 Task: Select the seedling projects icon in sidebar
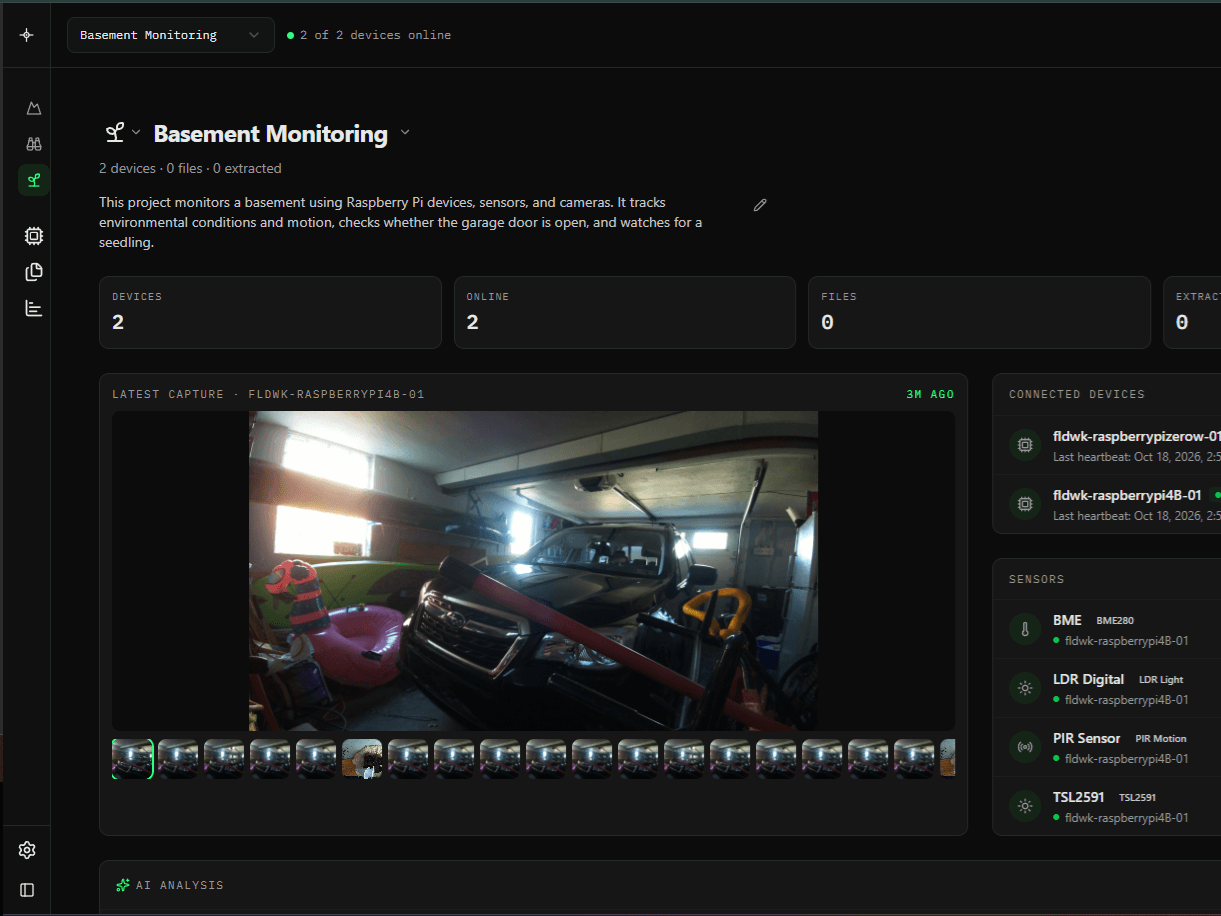point(34,180)
